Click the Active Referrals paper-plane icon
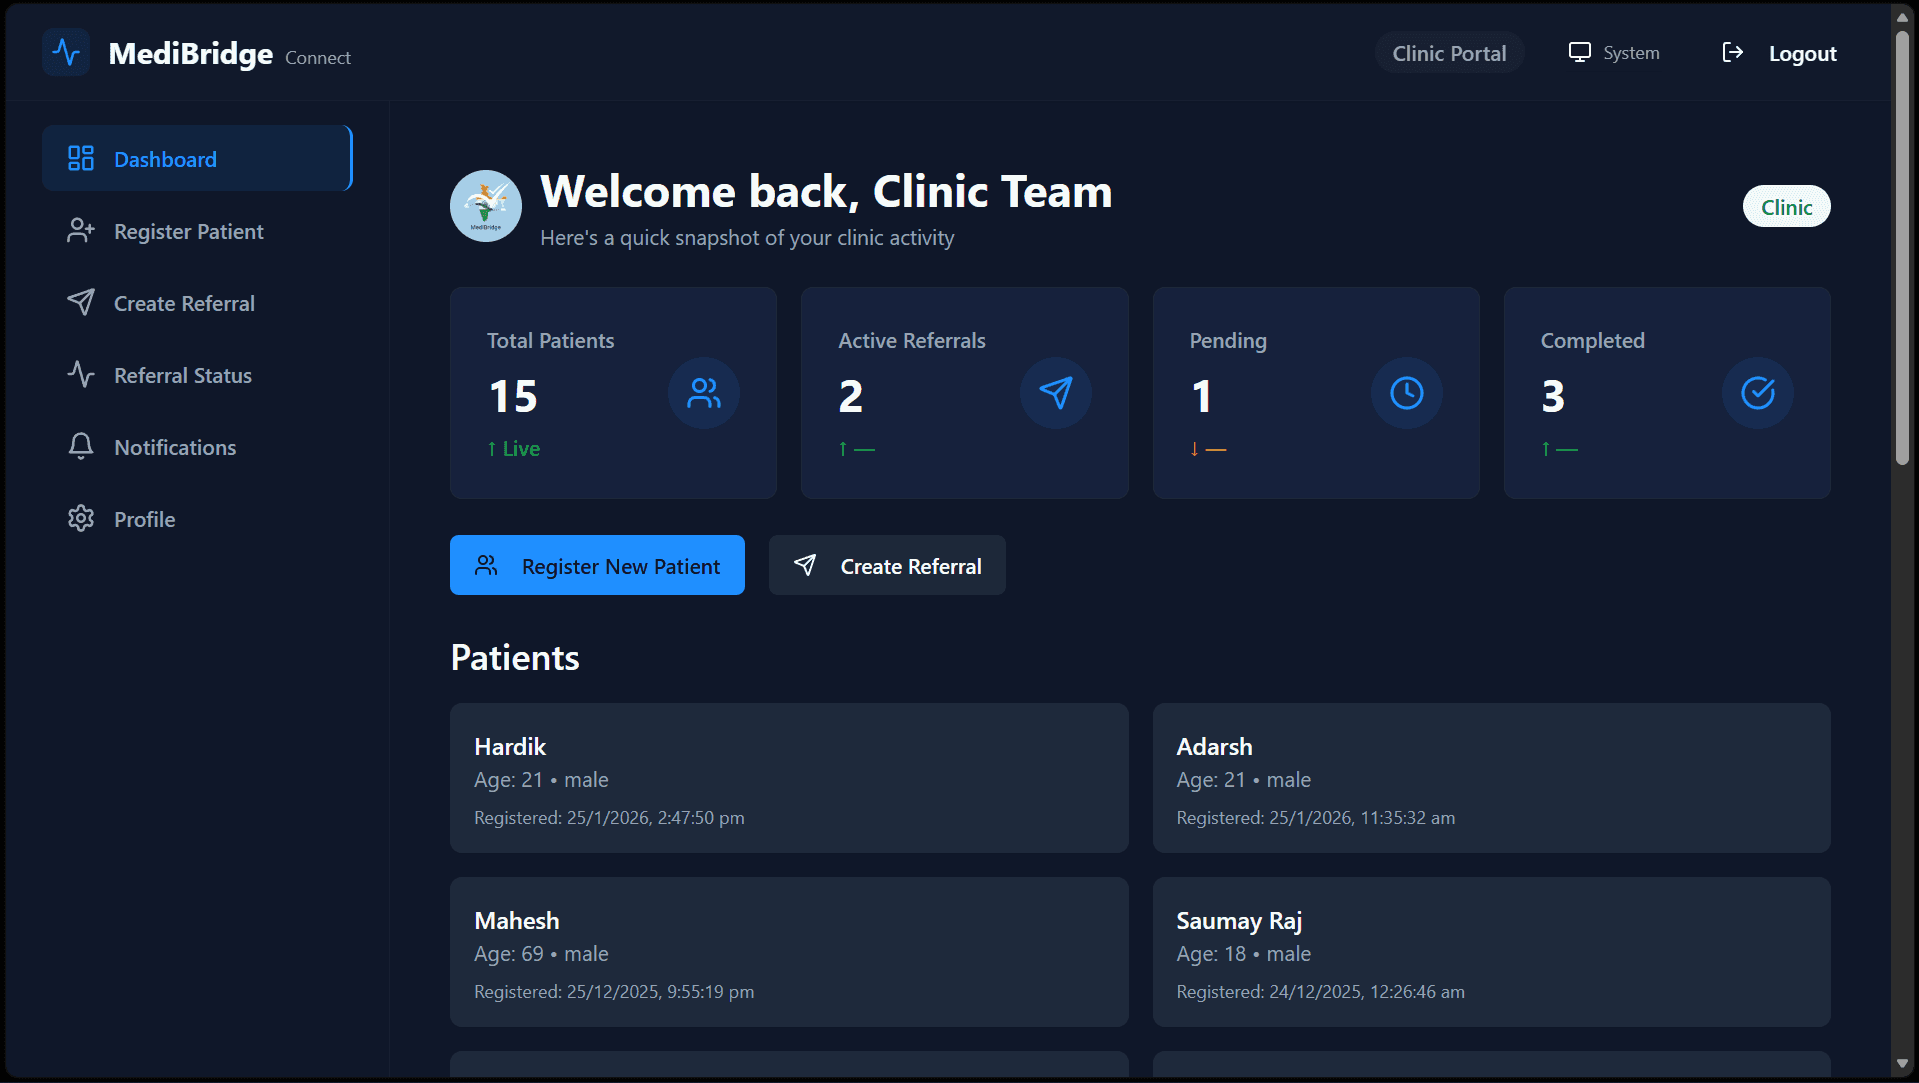Screen dimensions: 1919x1083 pyautogui.click(x=1056, y=393)
